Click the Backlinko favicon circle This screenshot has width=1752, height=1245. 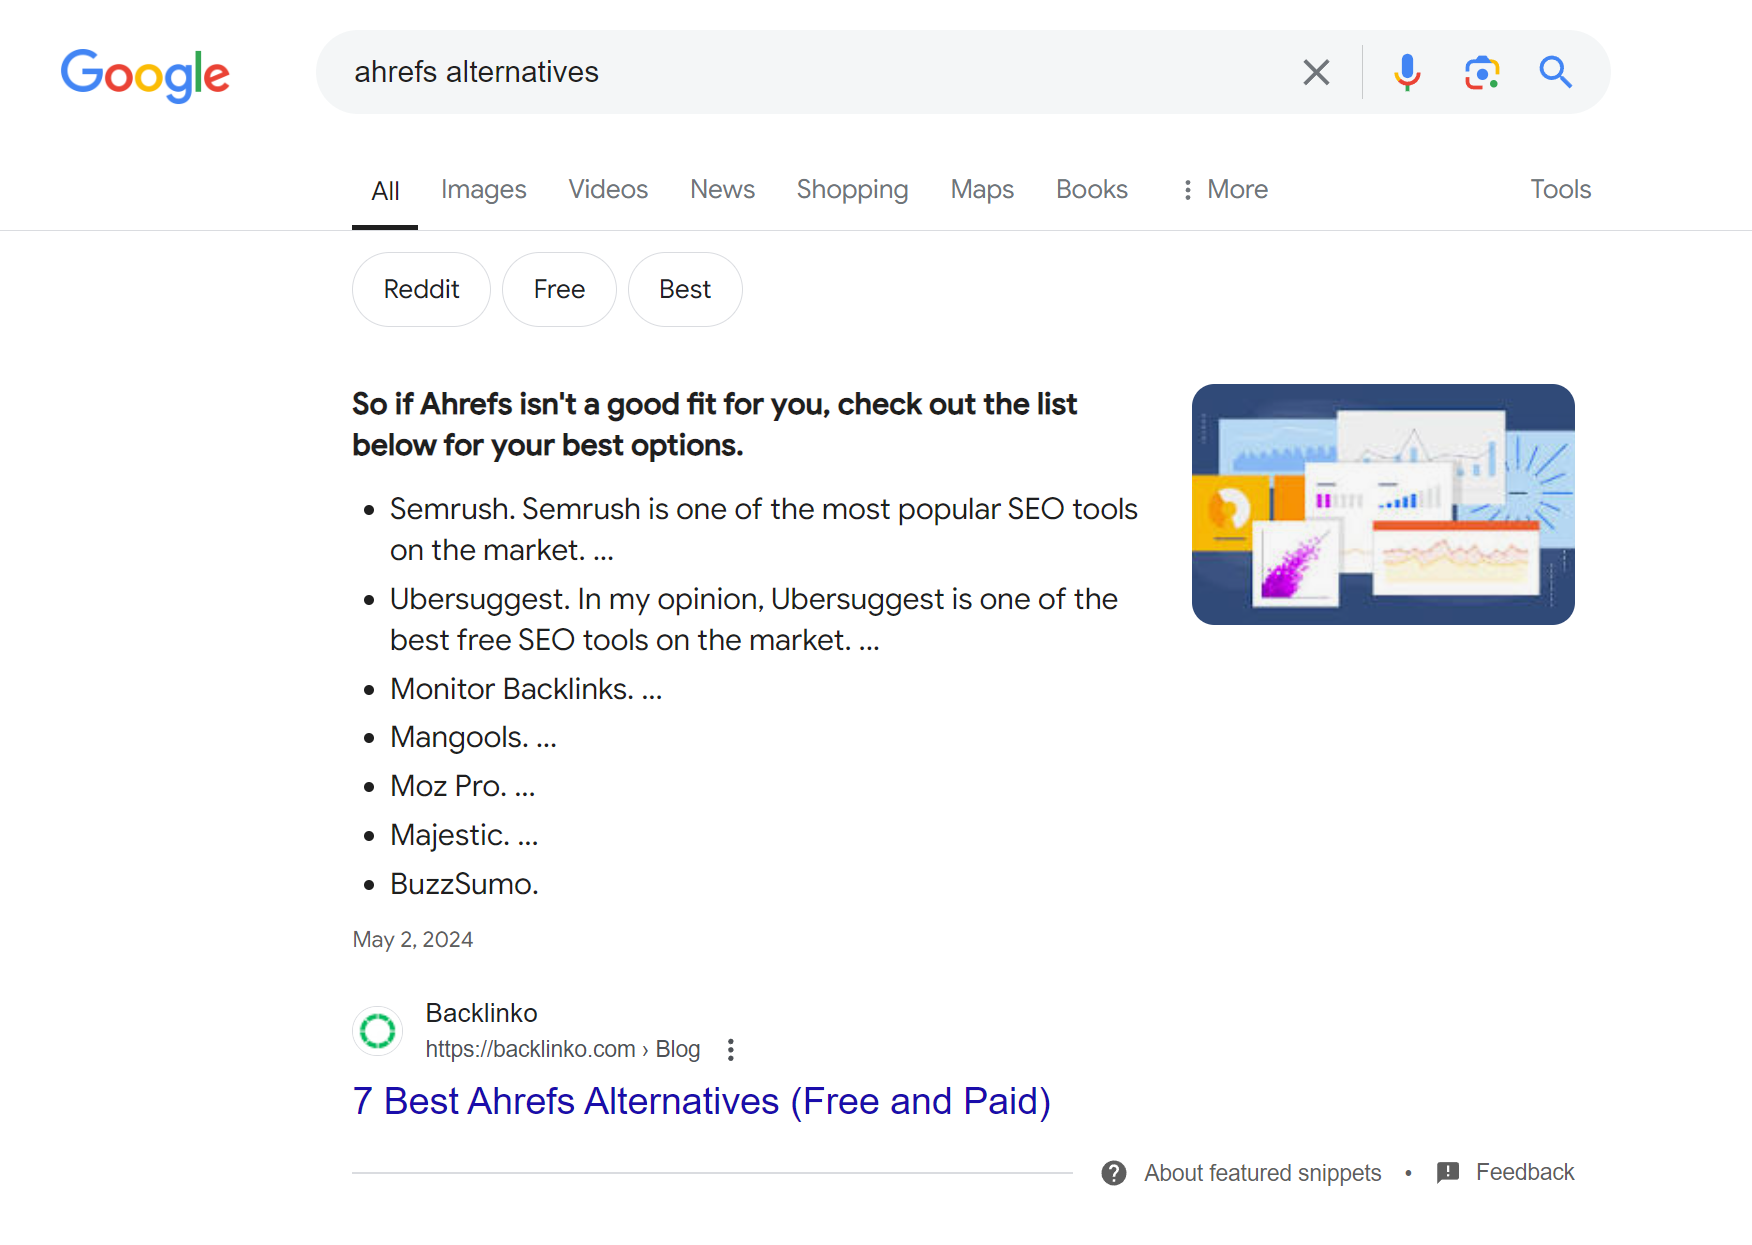[x=378, y=1031]
